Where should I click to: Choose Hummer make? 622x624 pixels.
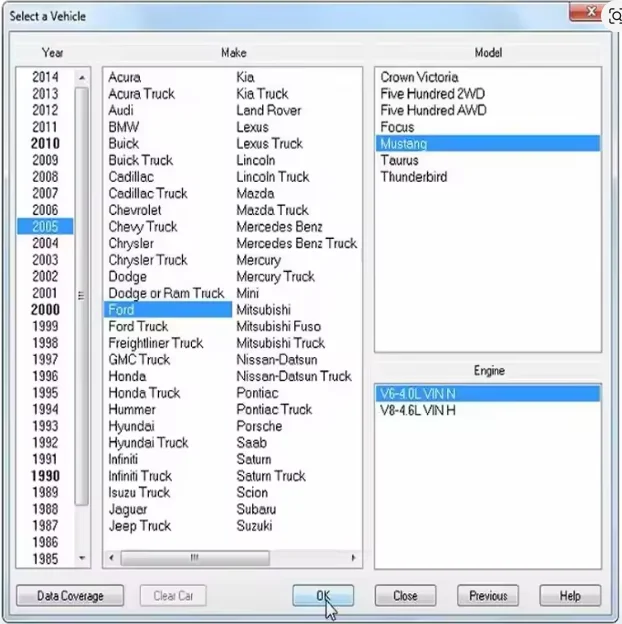tap(132, 409)
